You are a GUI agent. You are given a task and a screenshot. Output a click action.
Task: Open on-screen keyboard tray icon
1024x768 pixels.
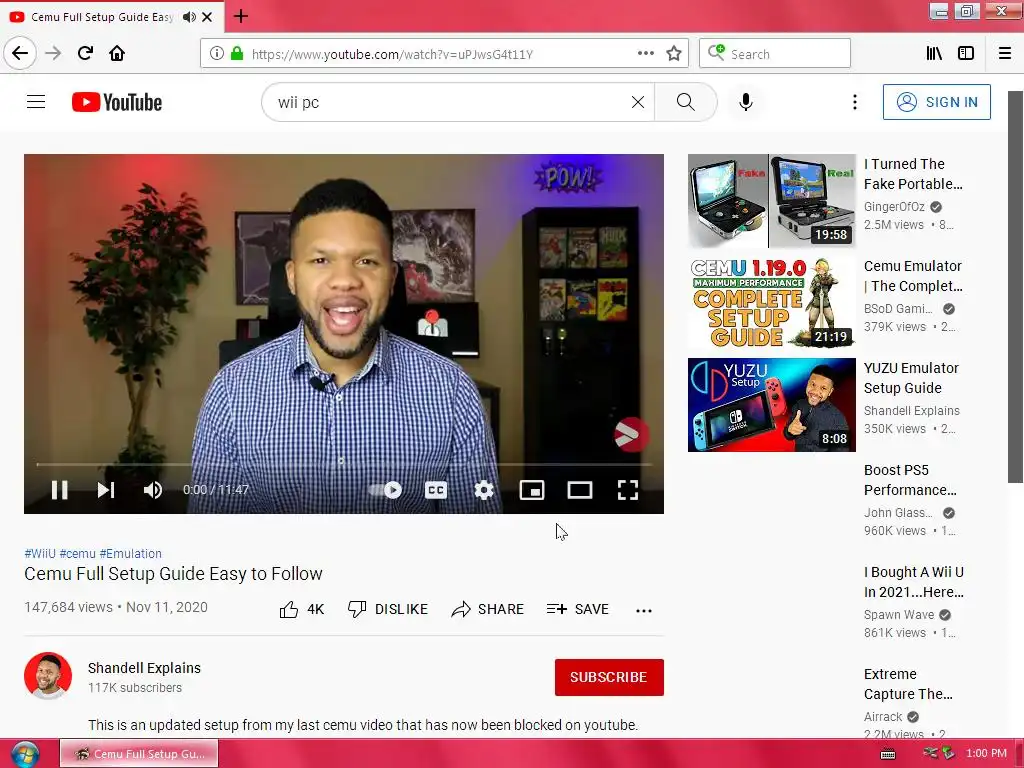(x=888, y=754)
